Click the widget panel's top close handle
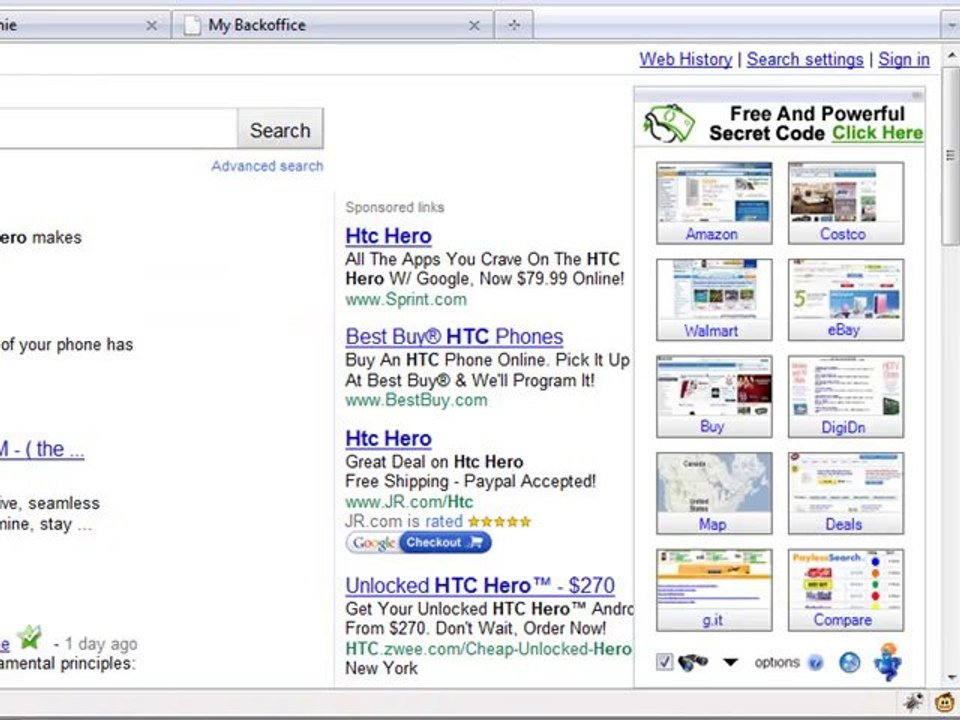 [917, 95]
